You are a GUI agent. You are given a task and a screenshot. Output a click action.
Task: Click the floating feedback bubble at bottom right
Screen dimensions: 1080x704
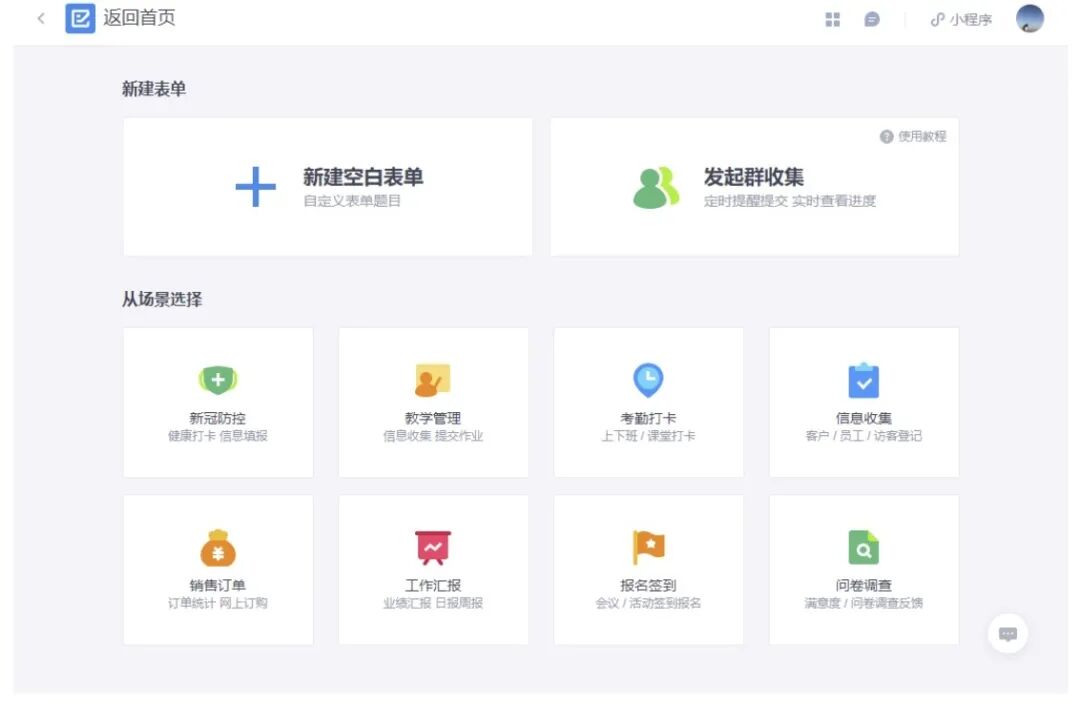(x=1008, y=633)
